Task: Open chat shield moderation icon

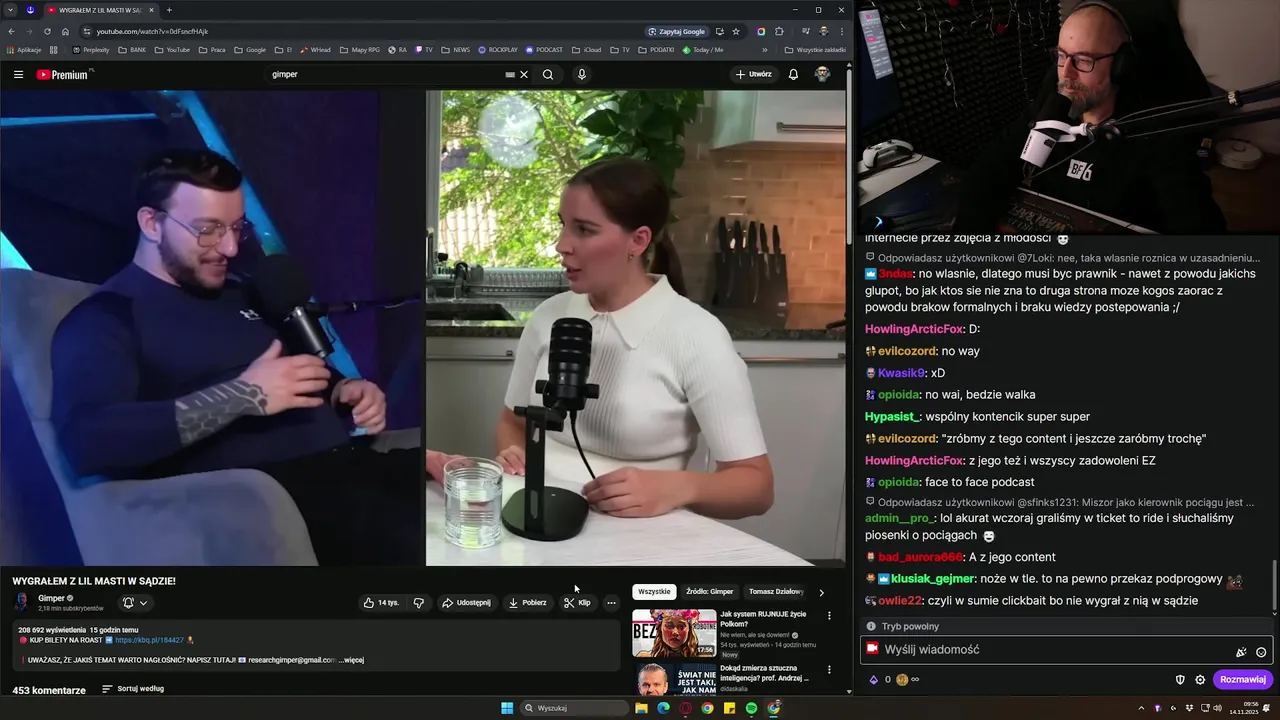Action: click(x=1180, y=680)
